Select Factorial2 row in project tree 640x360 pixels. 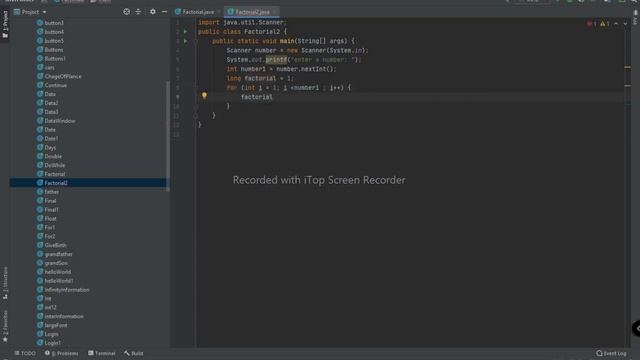click(x=88, y=183)
